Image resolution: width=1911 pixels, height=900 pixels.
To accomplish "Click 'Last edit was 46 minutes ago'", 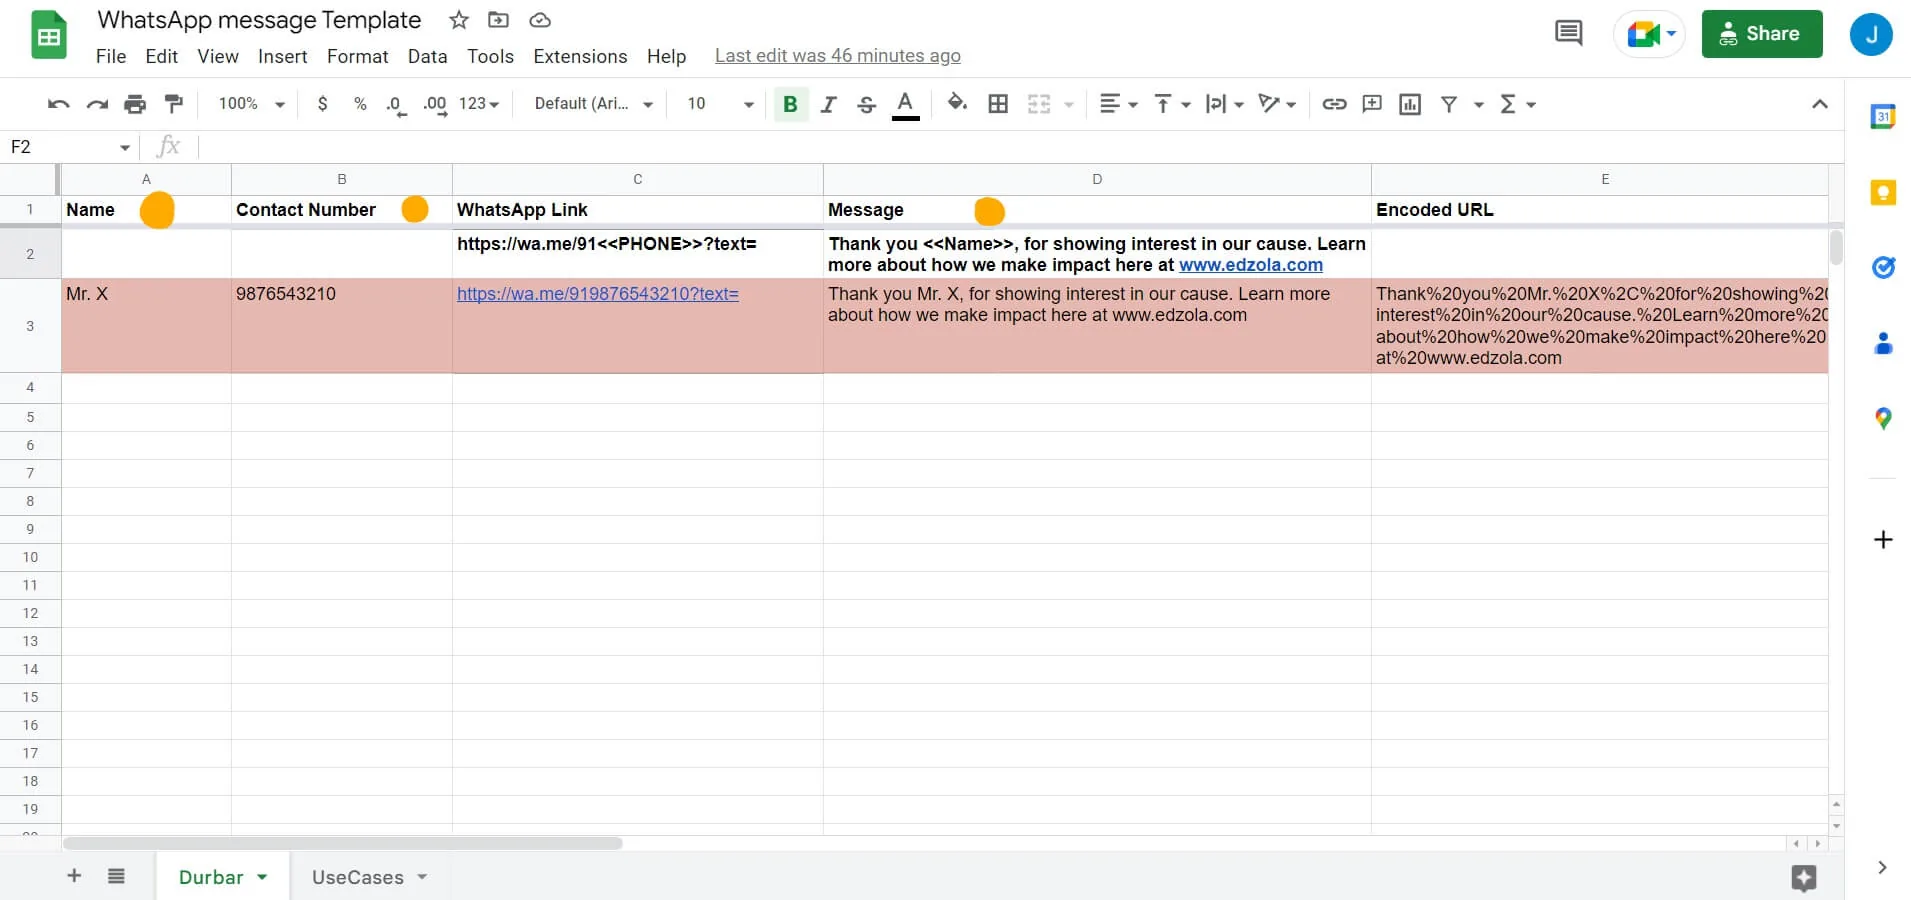I will pos(838,56).
